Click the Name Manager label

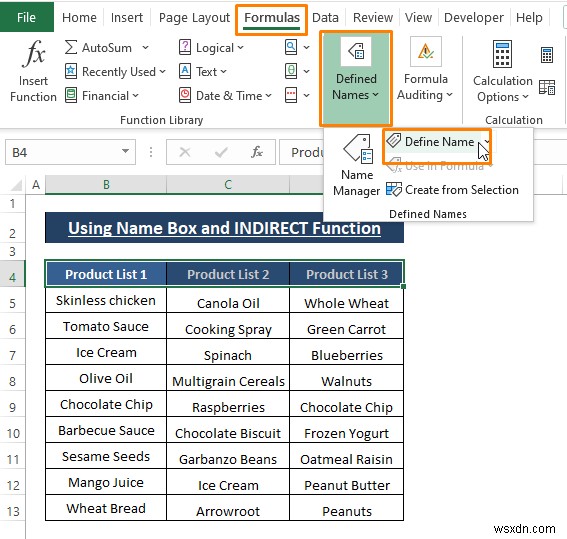click(357, 183)
